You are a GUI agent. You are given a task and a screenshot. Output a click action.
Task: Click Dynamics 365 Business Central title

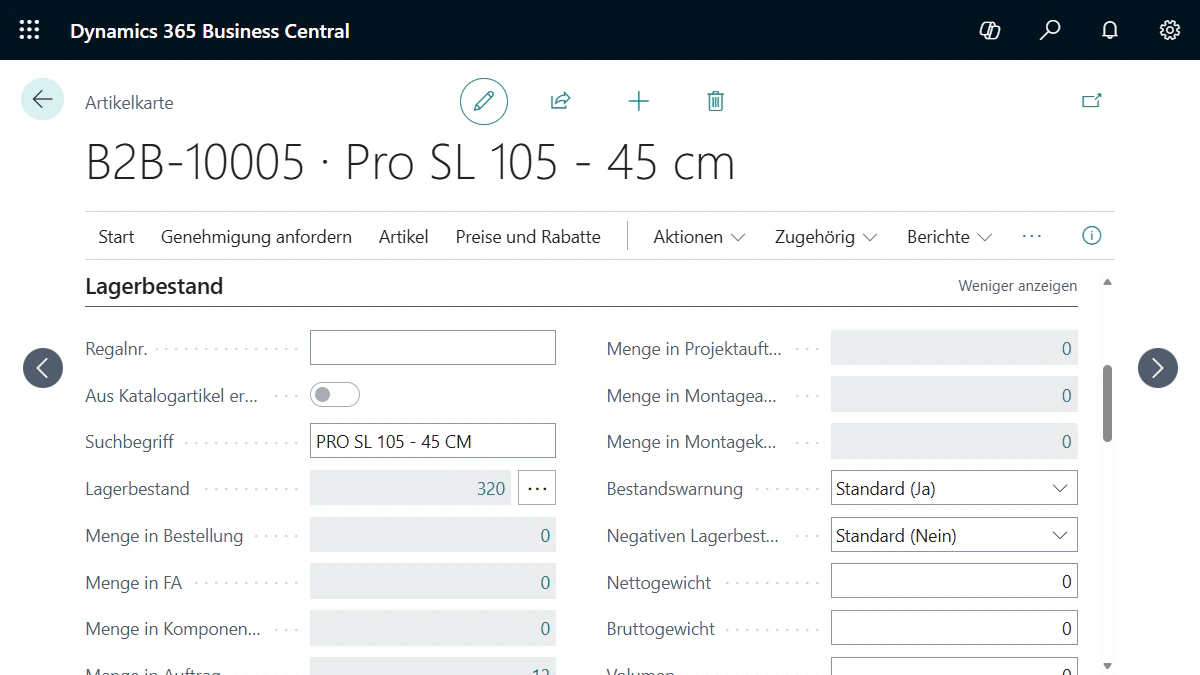(x=210, y=31)
